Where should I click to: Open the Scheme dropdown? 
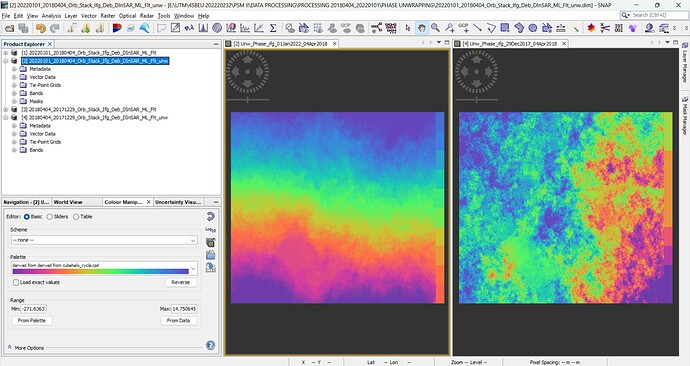point(104,240)
